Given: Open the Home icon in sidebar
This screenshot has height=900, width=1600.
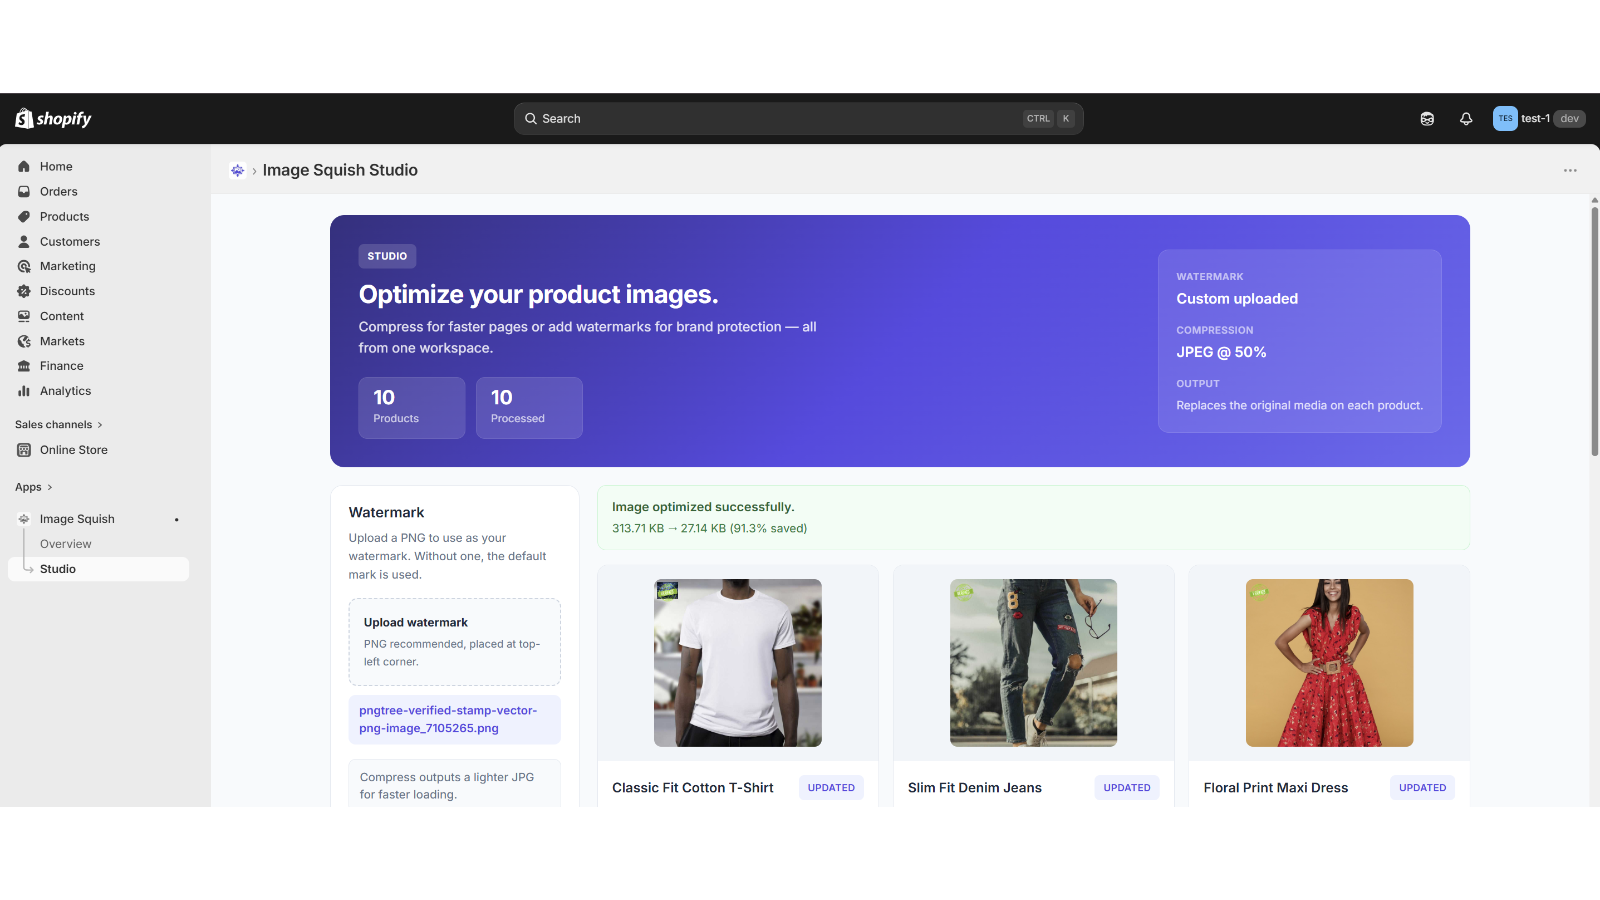Looking at the screenshot, I should pyautogui.click(x=24, y=167).
